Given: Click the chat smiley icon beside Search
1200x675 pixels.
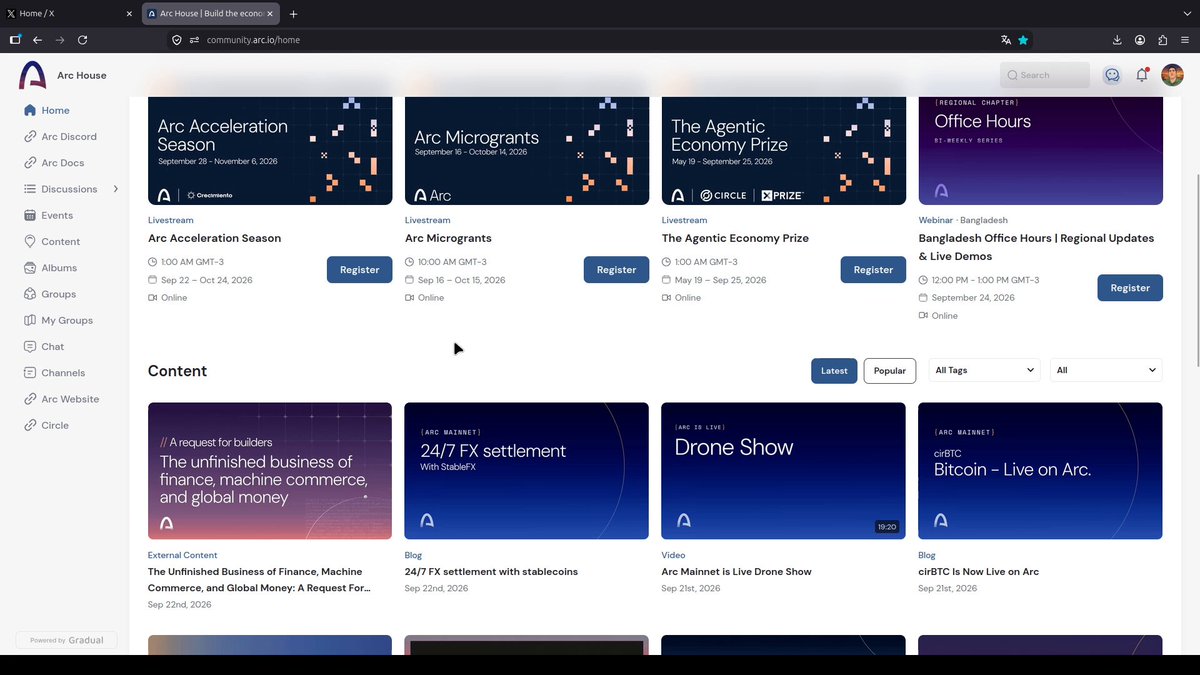Looking at the screenshot, I should (x=1112, y=75).
